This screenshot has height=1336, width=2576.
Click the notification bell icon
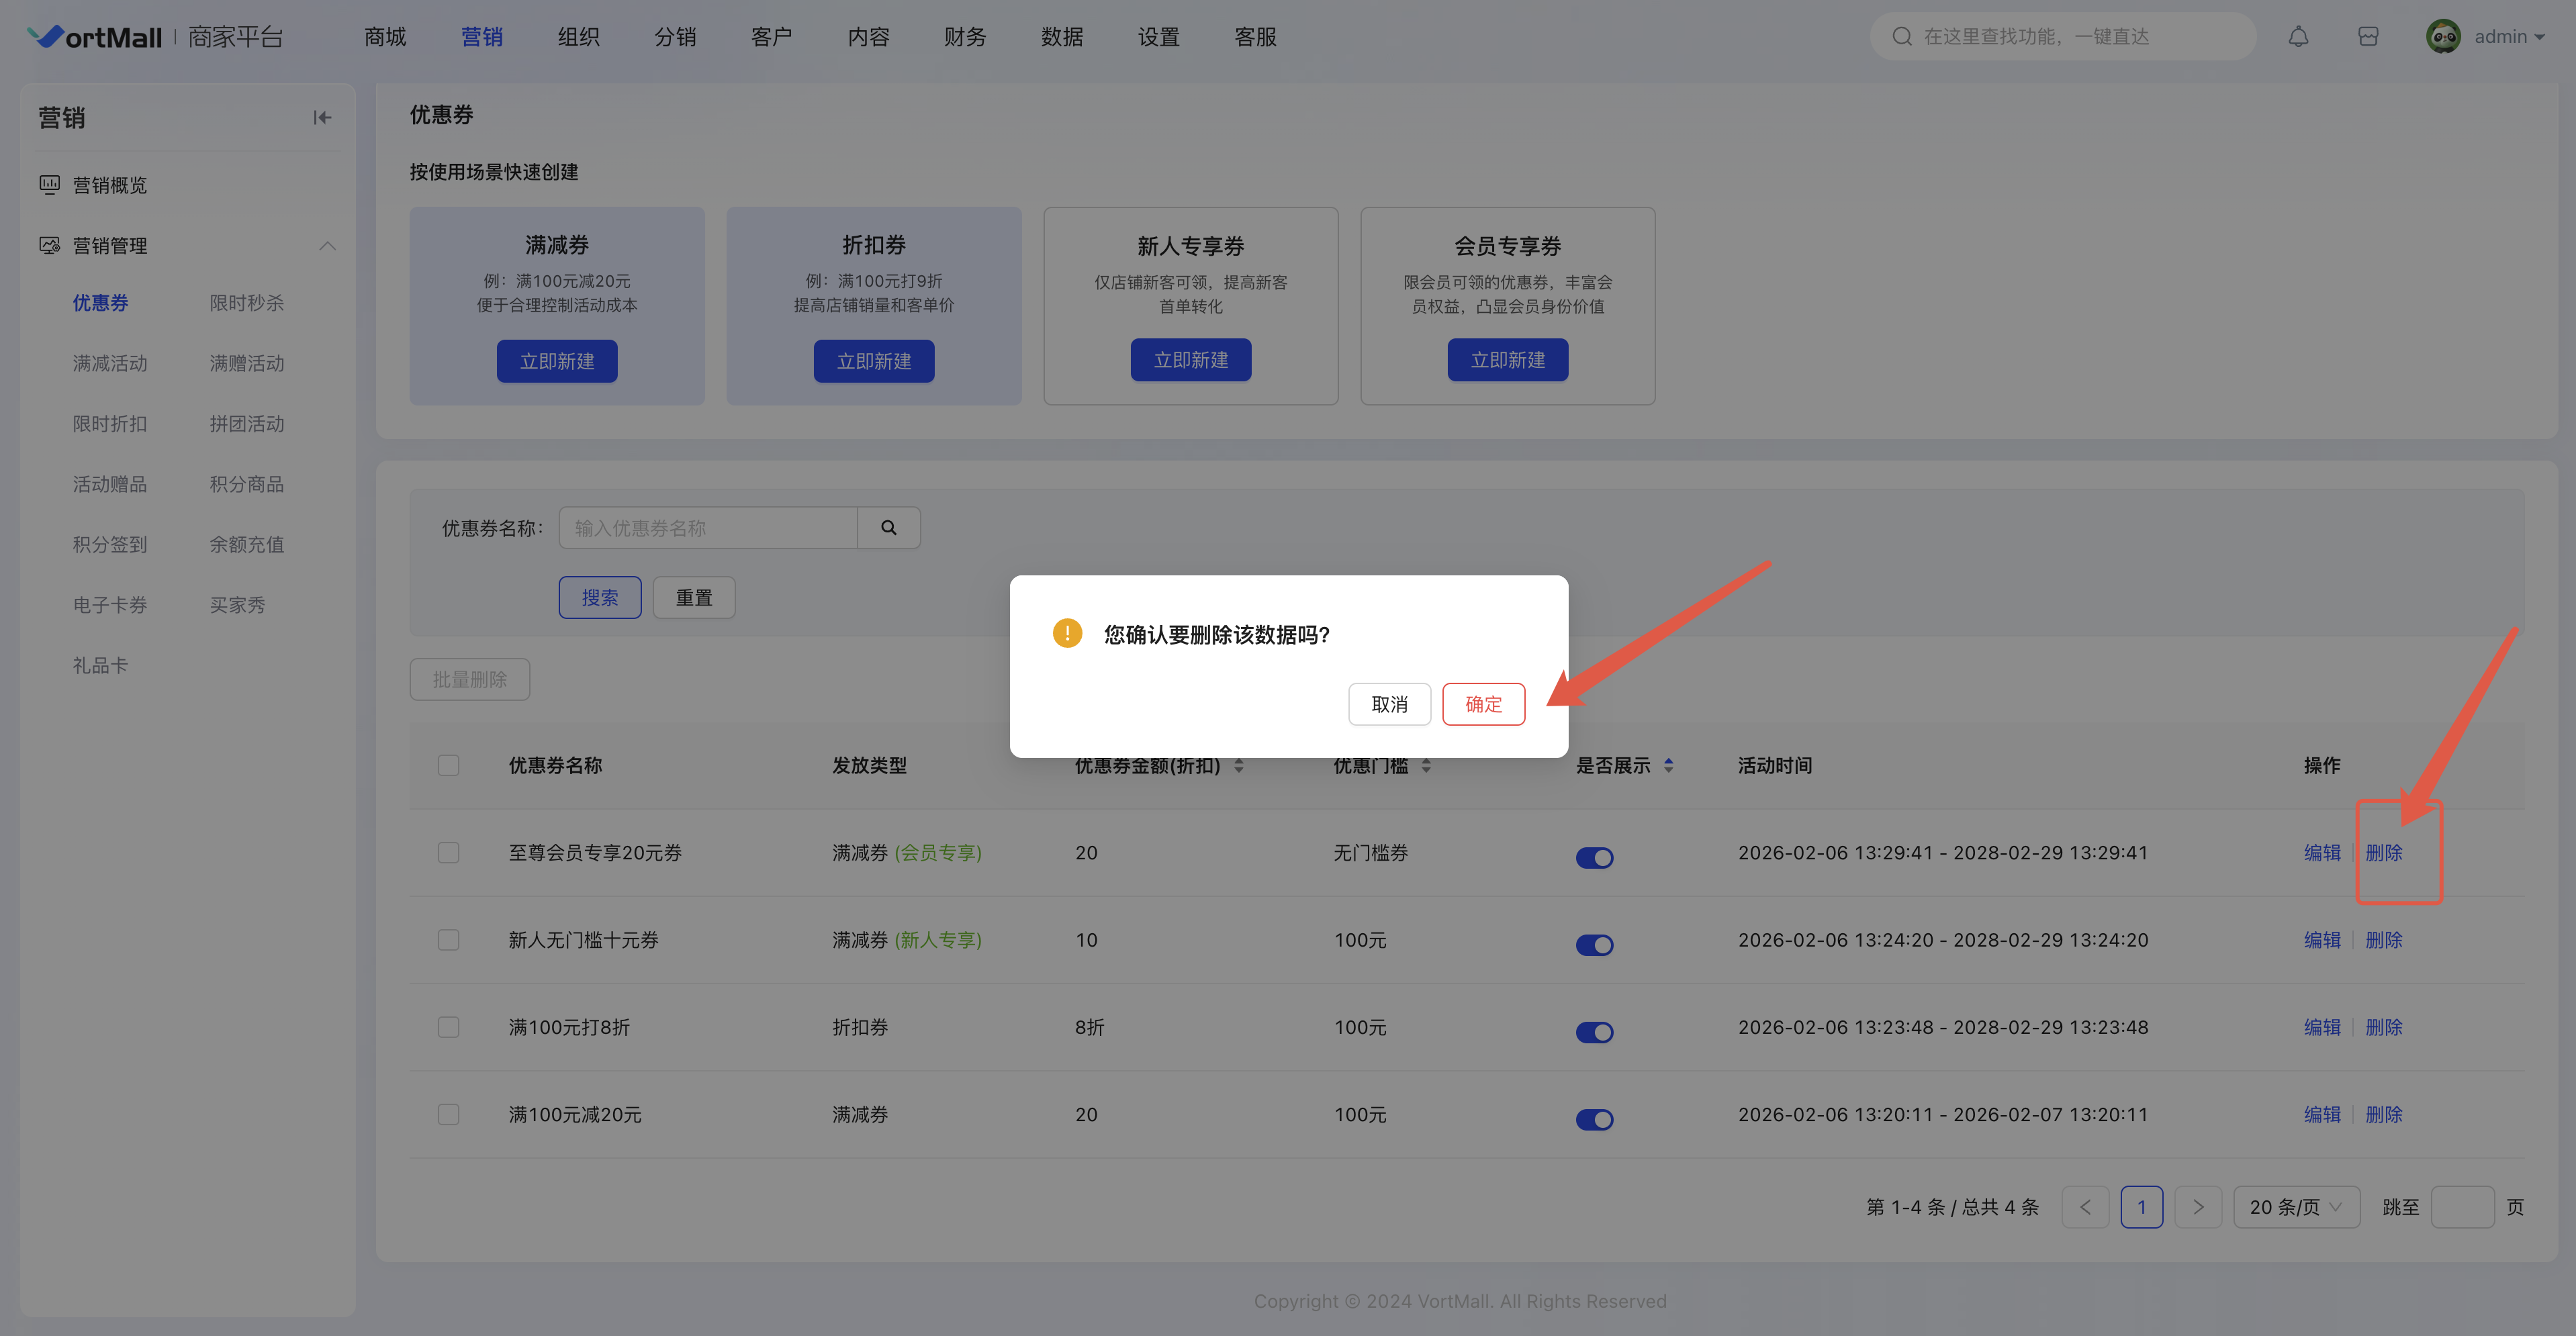(2298, 37)
